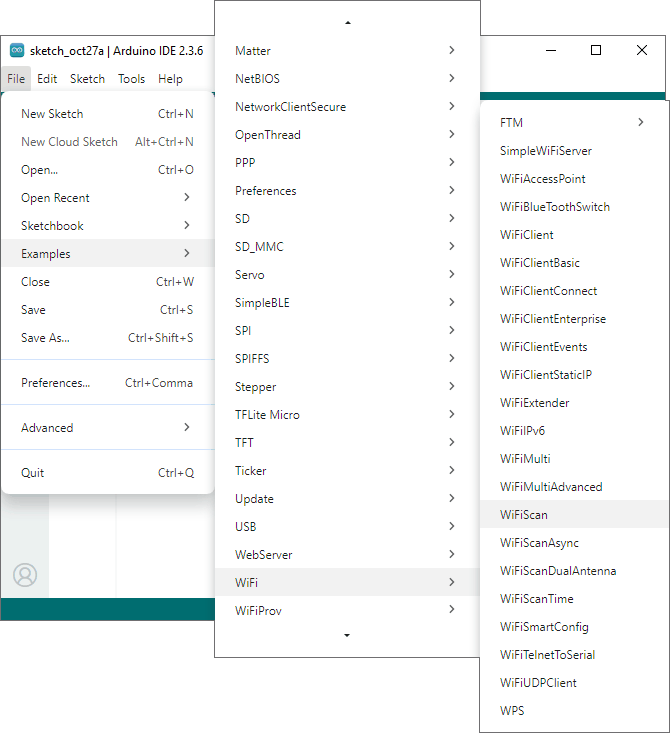Select Save As from File menu
The width and height of the screenshot is (670, 733).
(107, 338)
